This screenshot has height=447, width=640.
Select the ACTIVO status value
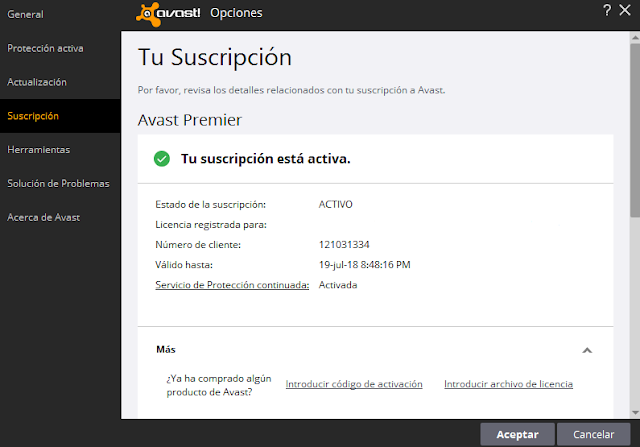click(x=336, y=204)
